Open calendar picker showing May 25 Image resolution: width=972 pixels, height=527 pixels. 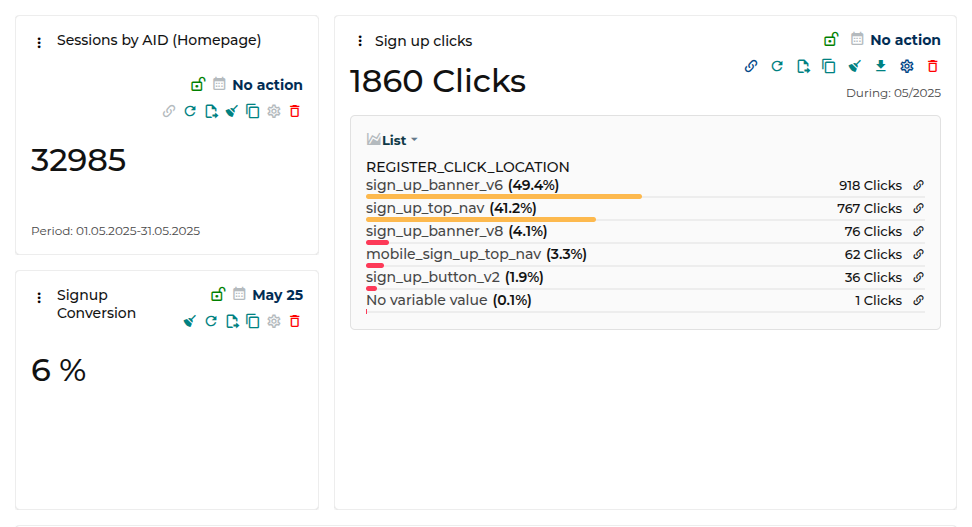(x=239, y=295)
